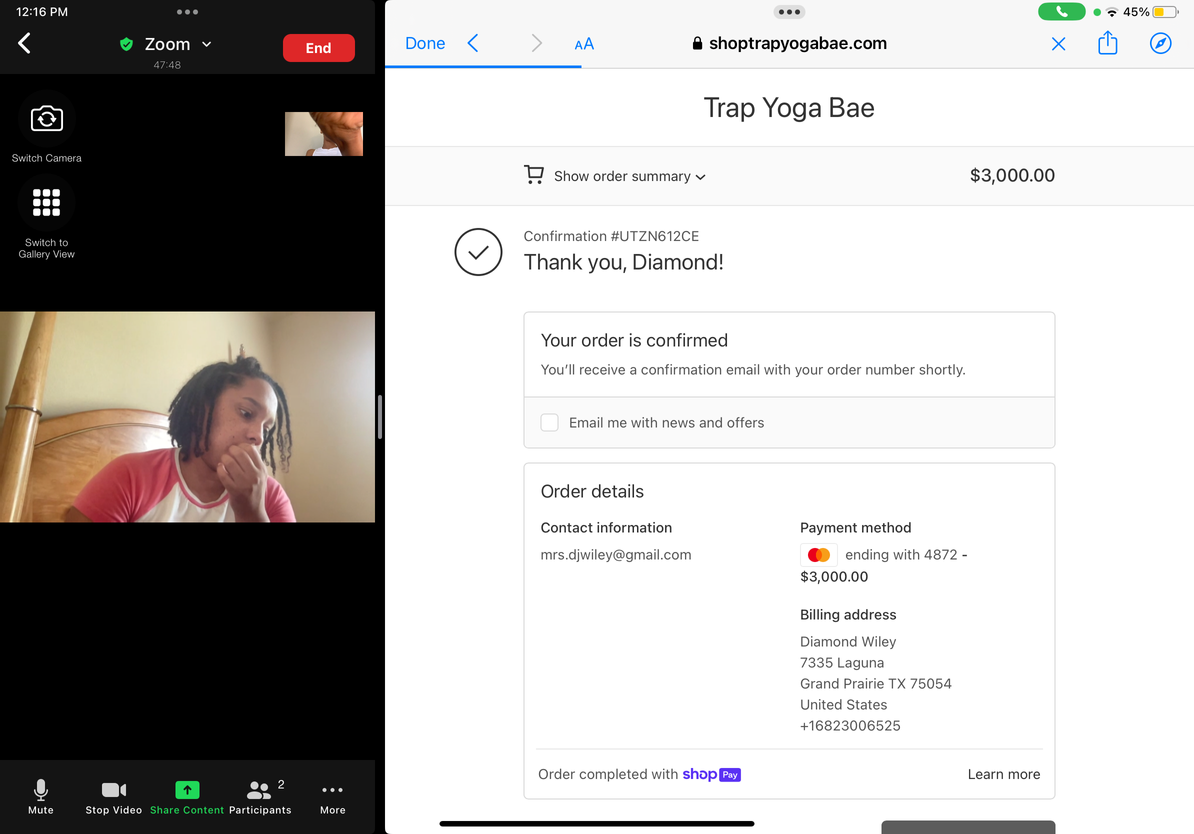Click the Learn more link
The width and height of the screenshot is (1194, 834).
click(1003, 774)
